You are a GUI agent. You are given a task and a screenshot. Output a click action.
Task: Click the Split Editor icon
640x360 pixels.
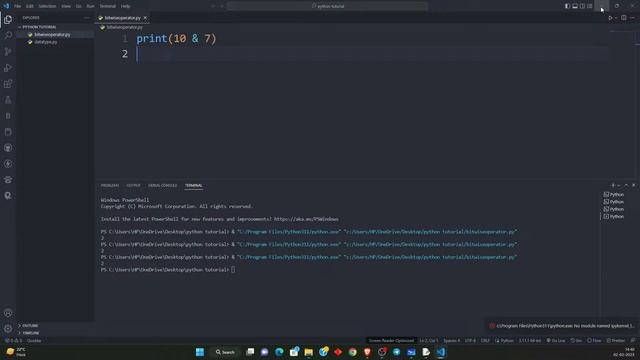(x=624, y=18)
